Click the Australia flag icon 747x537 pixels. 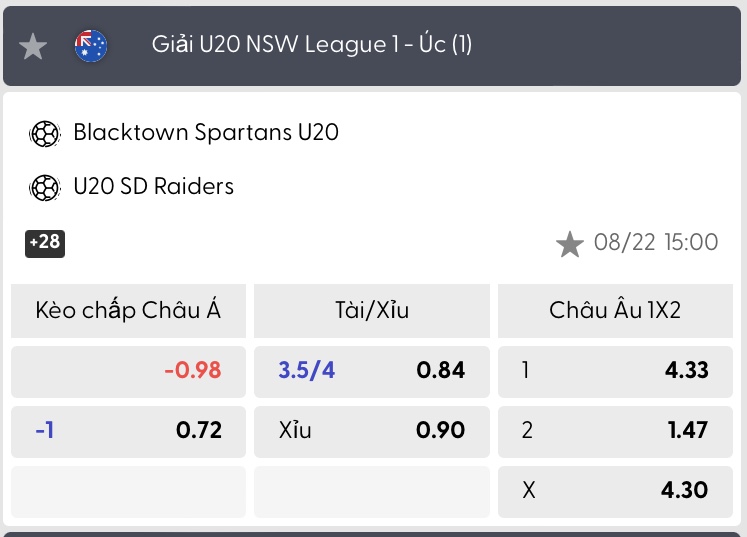pos(91,46)
